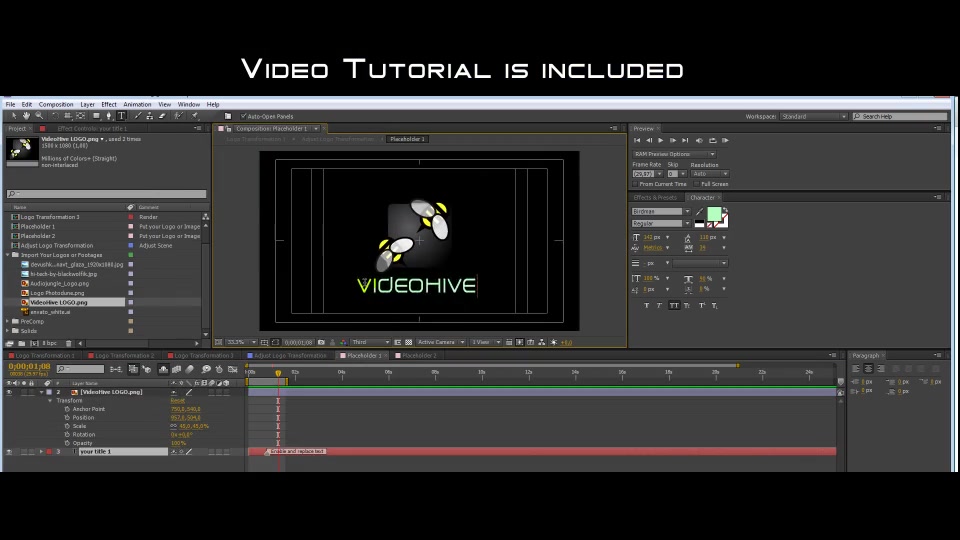This screenshot has width=960, height=540.
Task: Click the Loop options icon in Preview
Action: [713, 141]
